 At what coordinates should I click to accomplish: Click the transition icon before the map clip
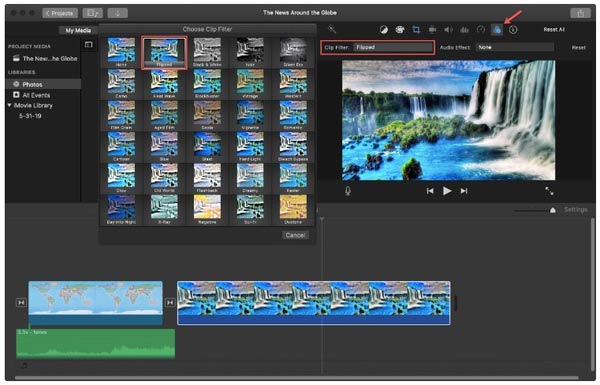pos(21,302)
